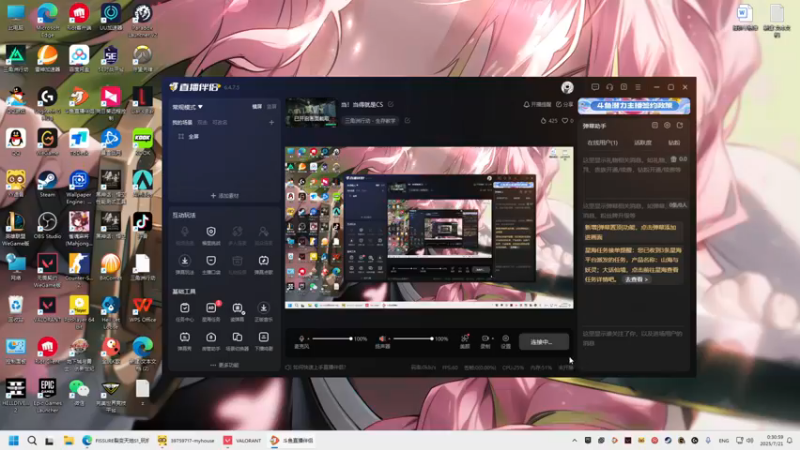The height and width of the screenshot is (450, 800).
Task: Click the 去查看 > button
Action: 636,280
